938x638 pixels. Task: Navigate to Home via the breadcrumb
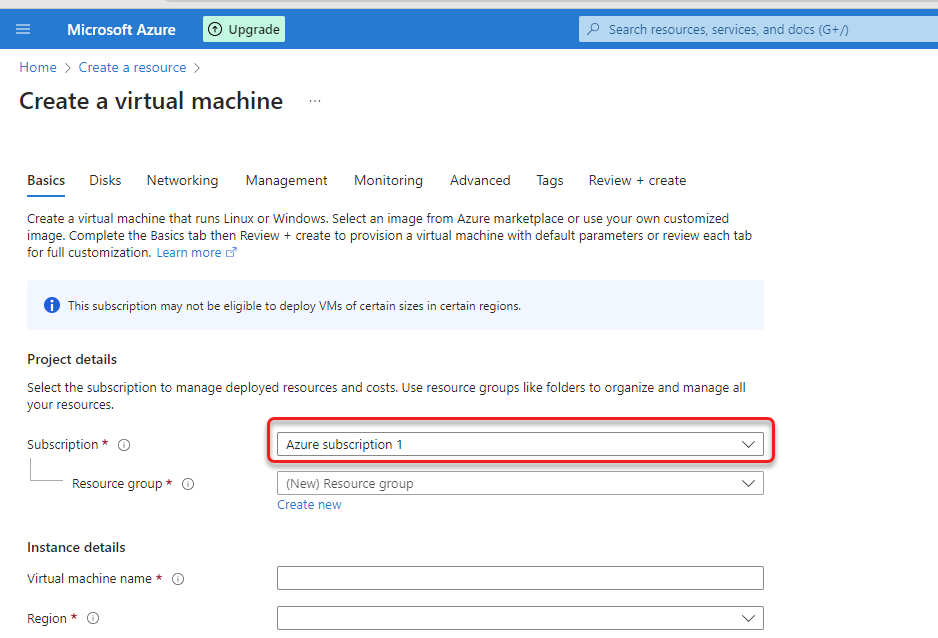(x=38, y=67)
